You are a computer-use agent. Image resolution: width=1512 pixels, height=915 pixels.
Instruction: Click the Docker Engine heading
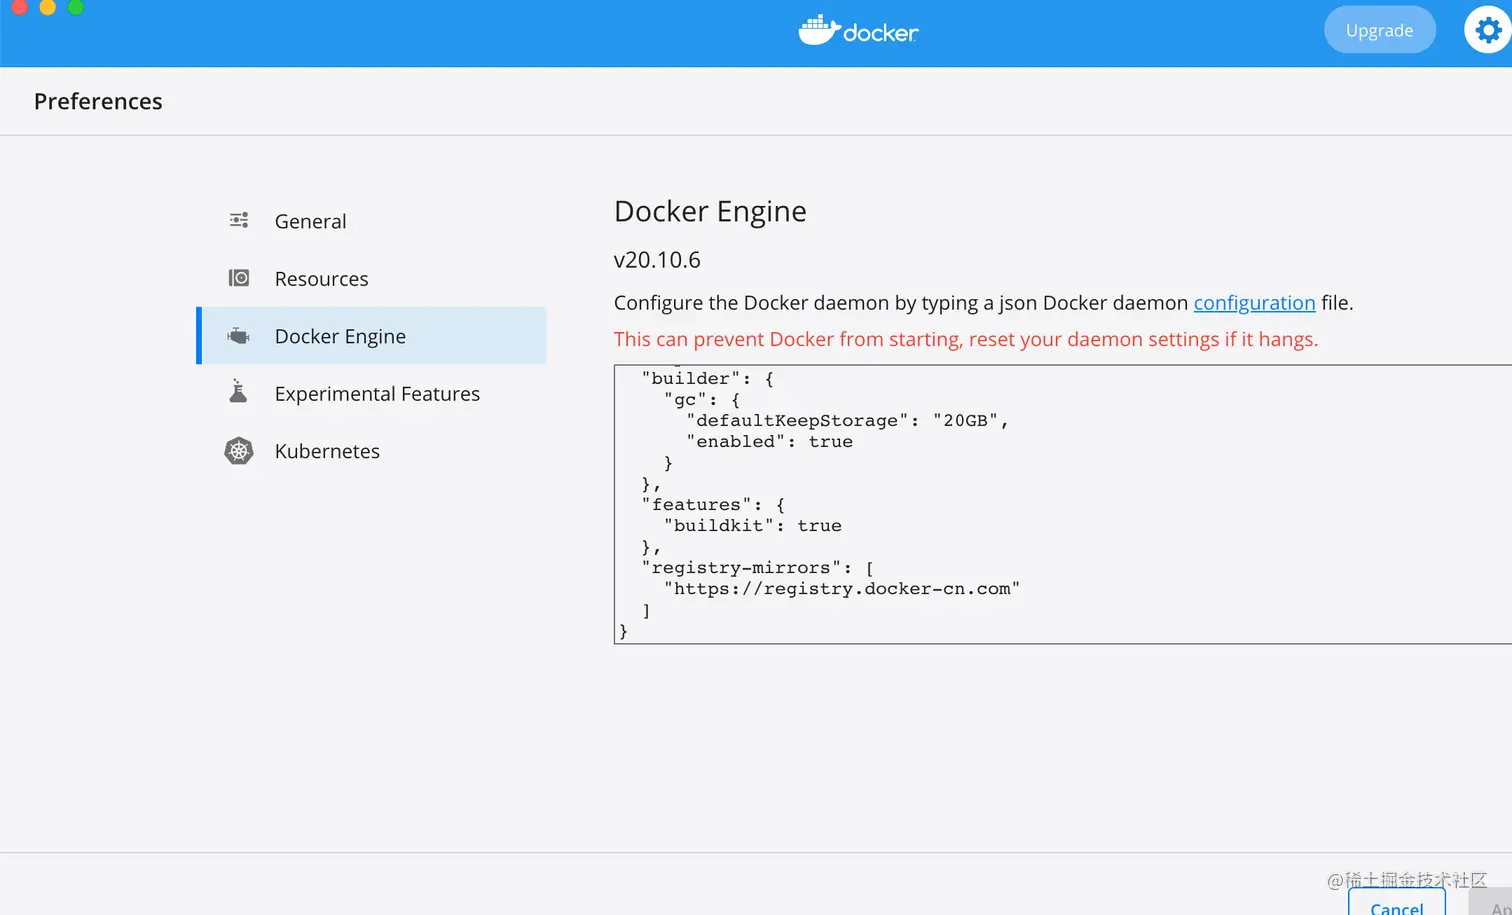710,211
